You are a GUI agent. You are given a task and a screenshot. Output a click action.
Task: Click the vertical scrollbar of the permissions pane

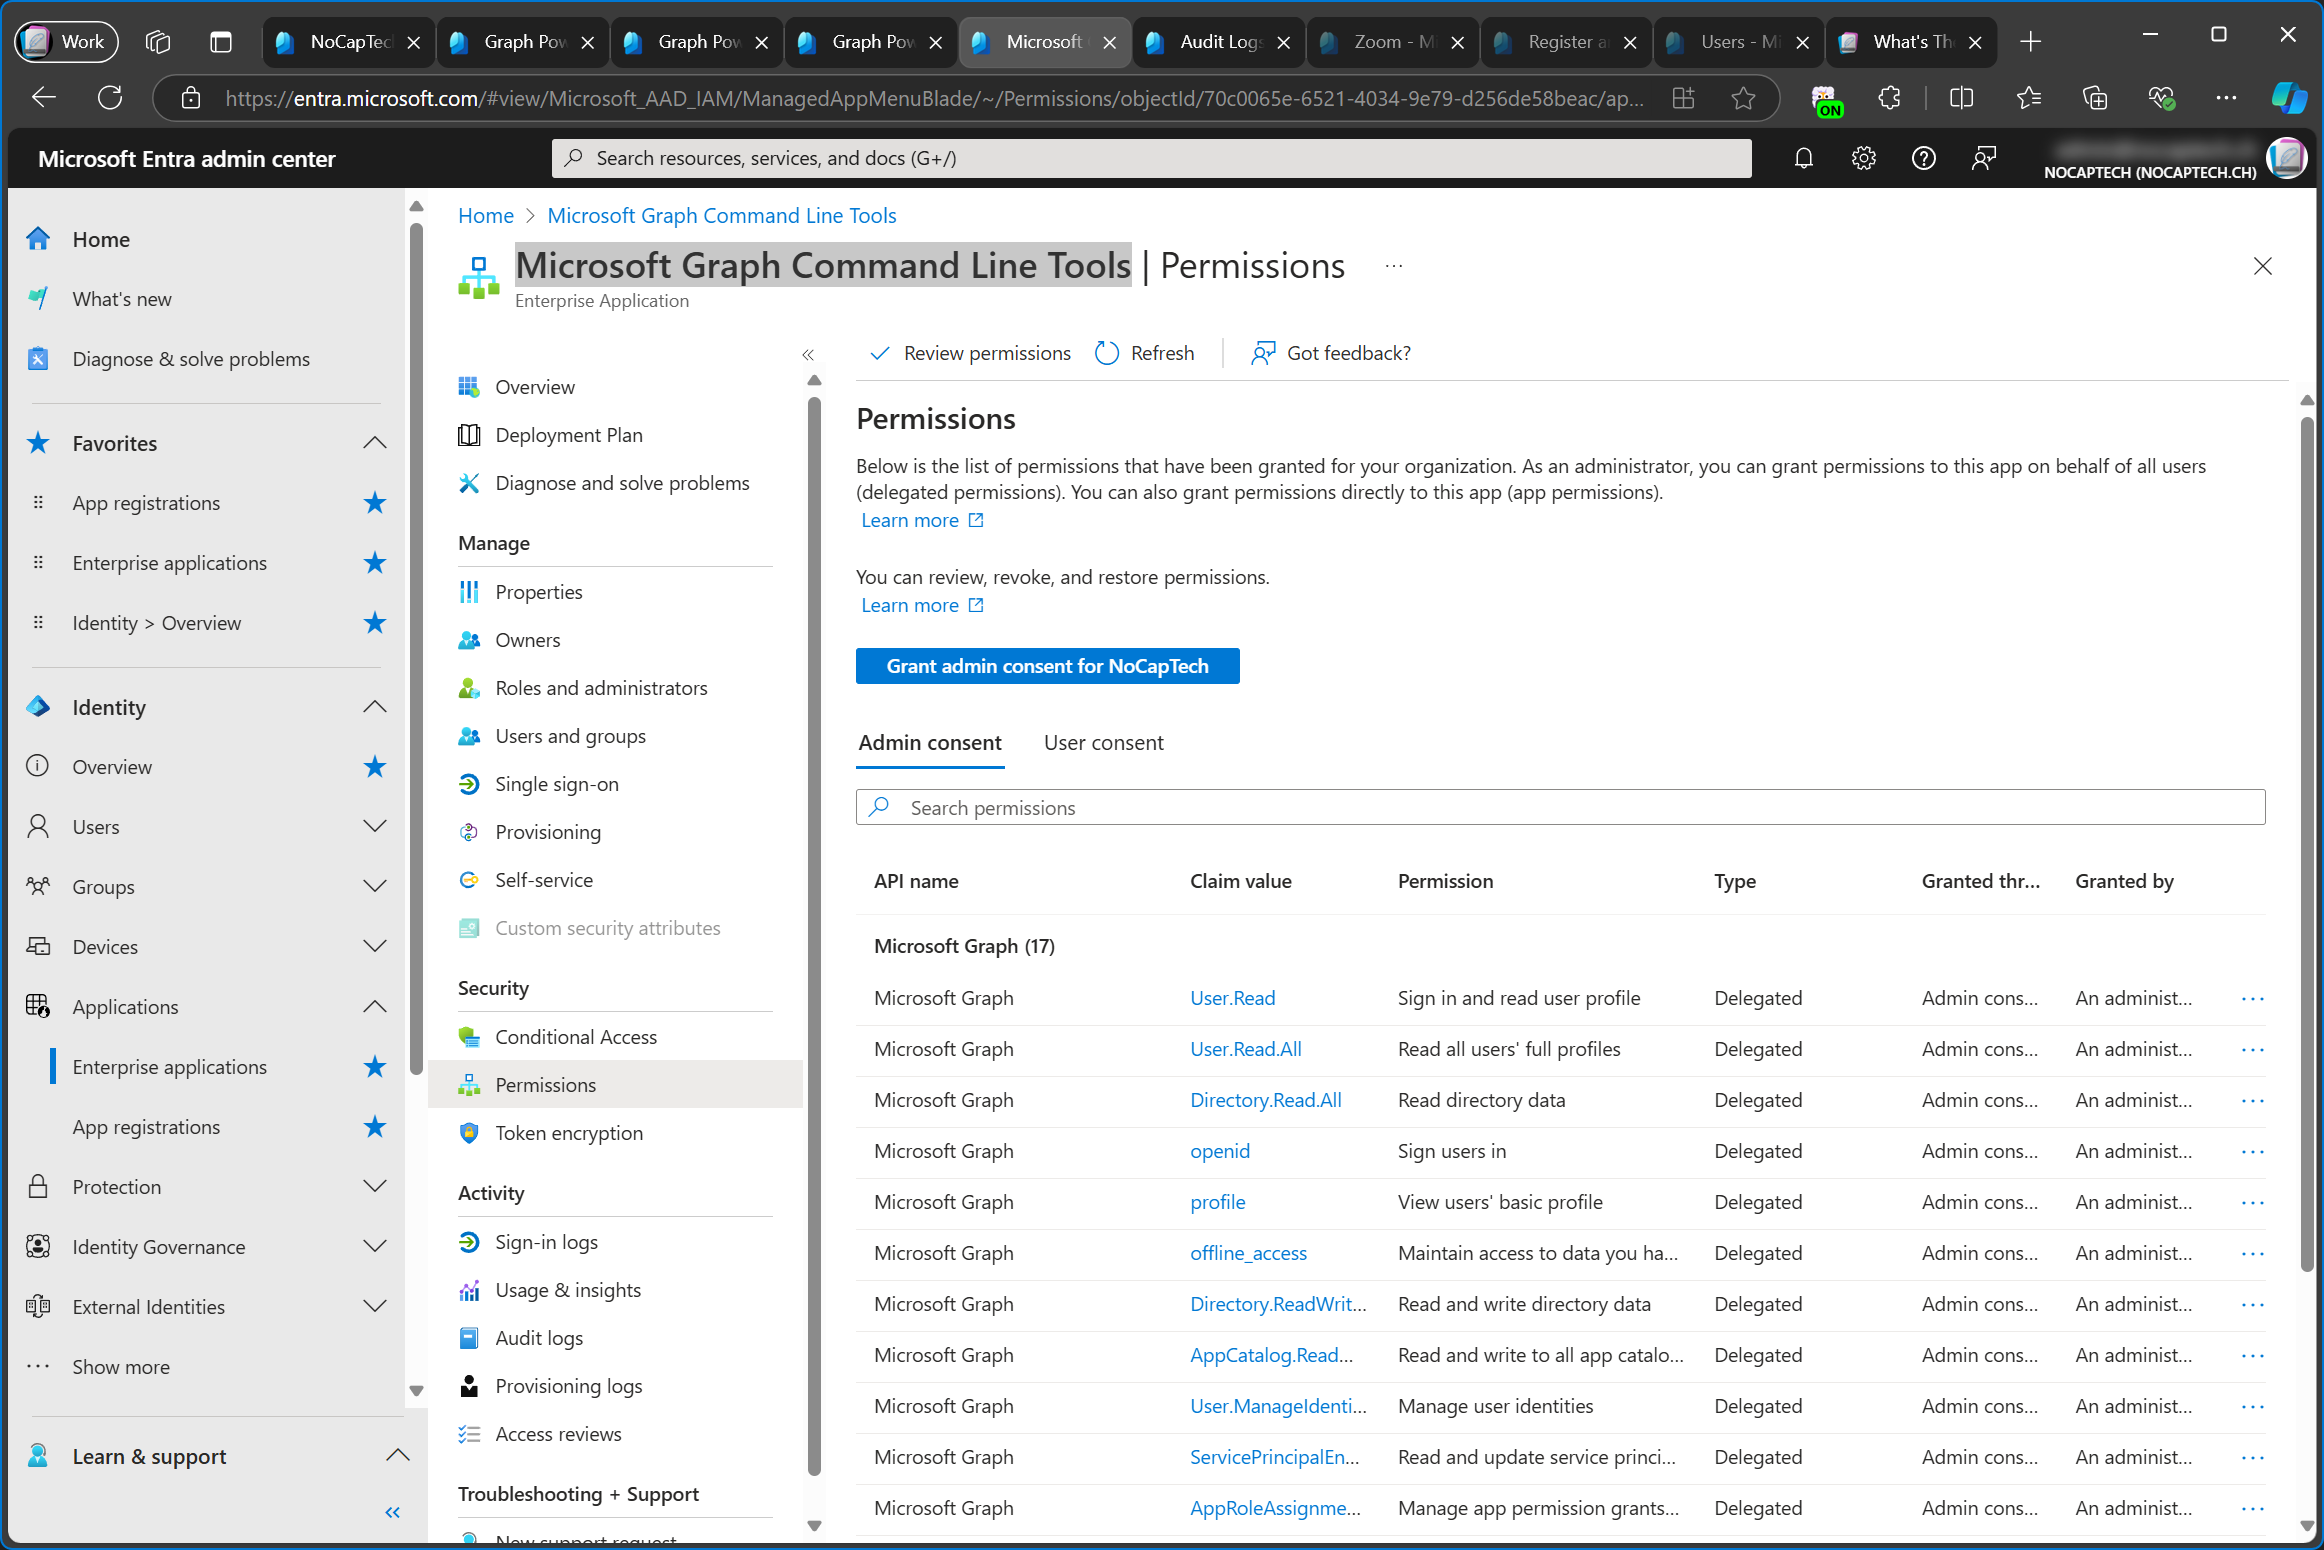coord(2308,846)
